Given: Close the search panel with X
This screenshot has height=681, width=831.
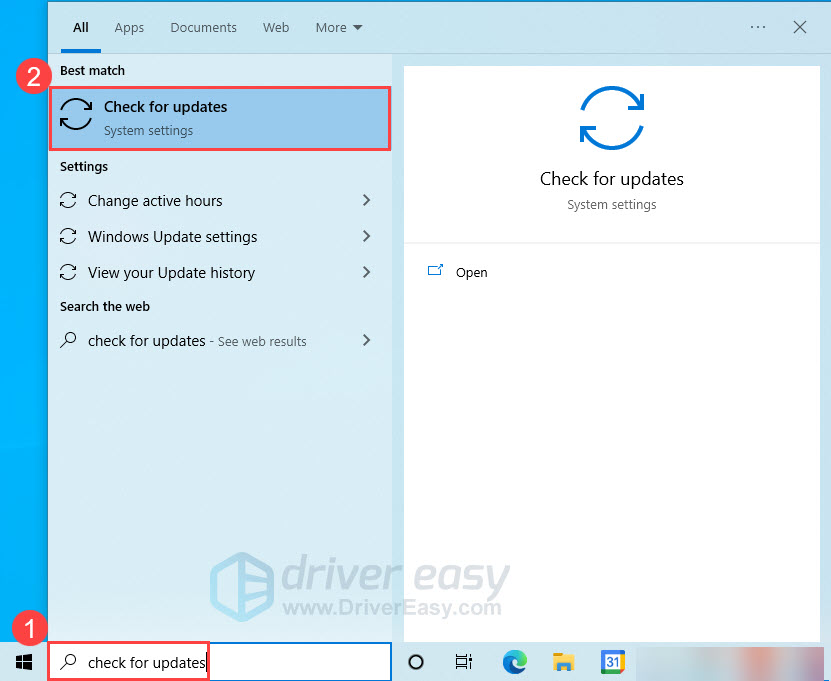Looking at the screenshot, I should (800, 28).
